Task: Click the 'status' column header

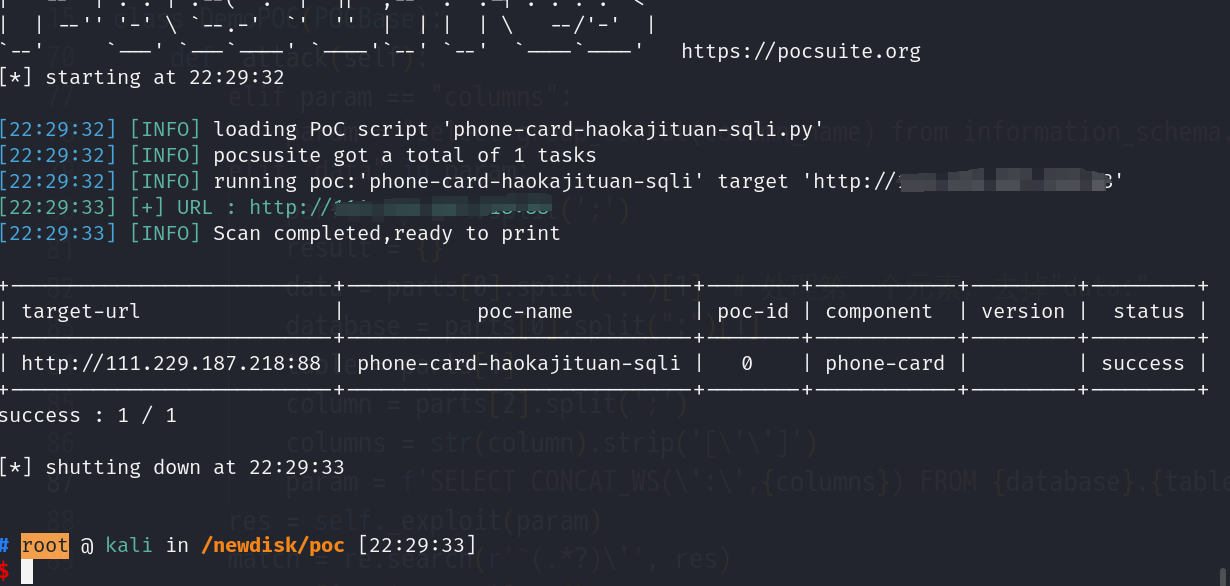Action: (x=1148, y=311)
